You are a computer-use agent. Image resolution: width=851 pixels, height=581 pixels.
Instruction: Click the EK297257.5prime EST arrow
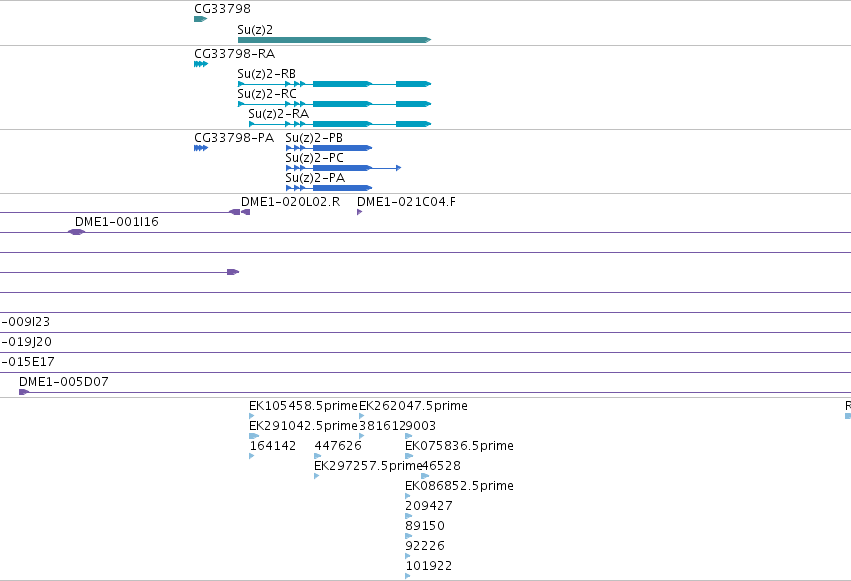click(316, 476)
